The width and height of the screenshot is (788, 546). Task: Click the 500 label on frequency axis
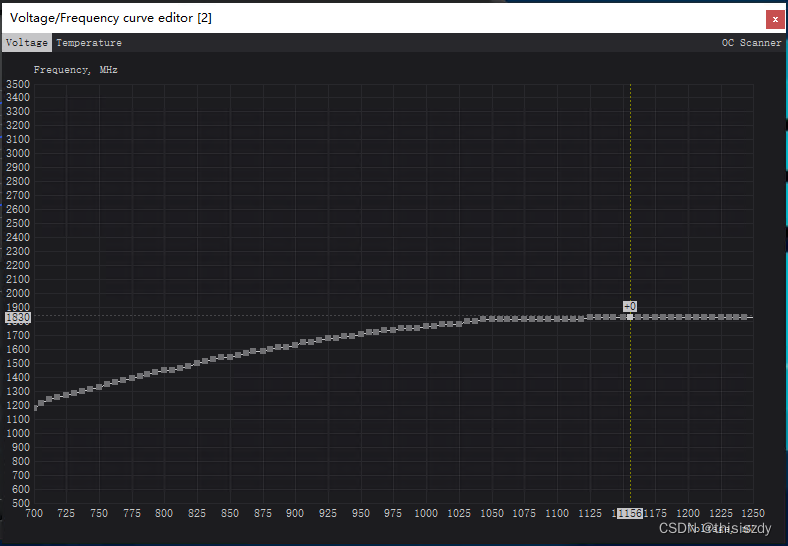click(20, 503)
